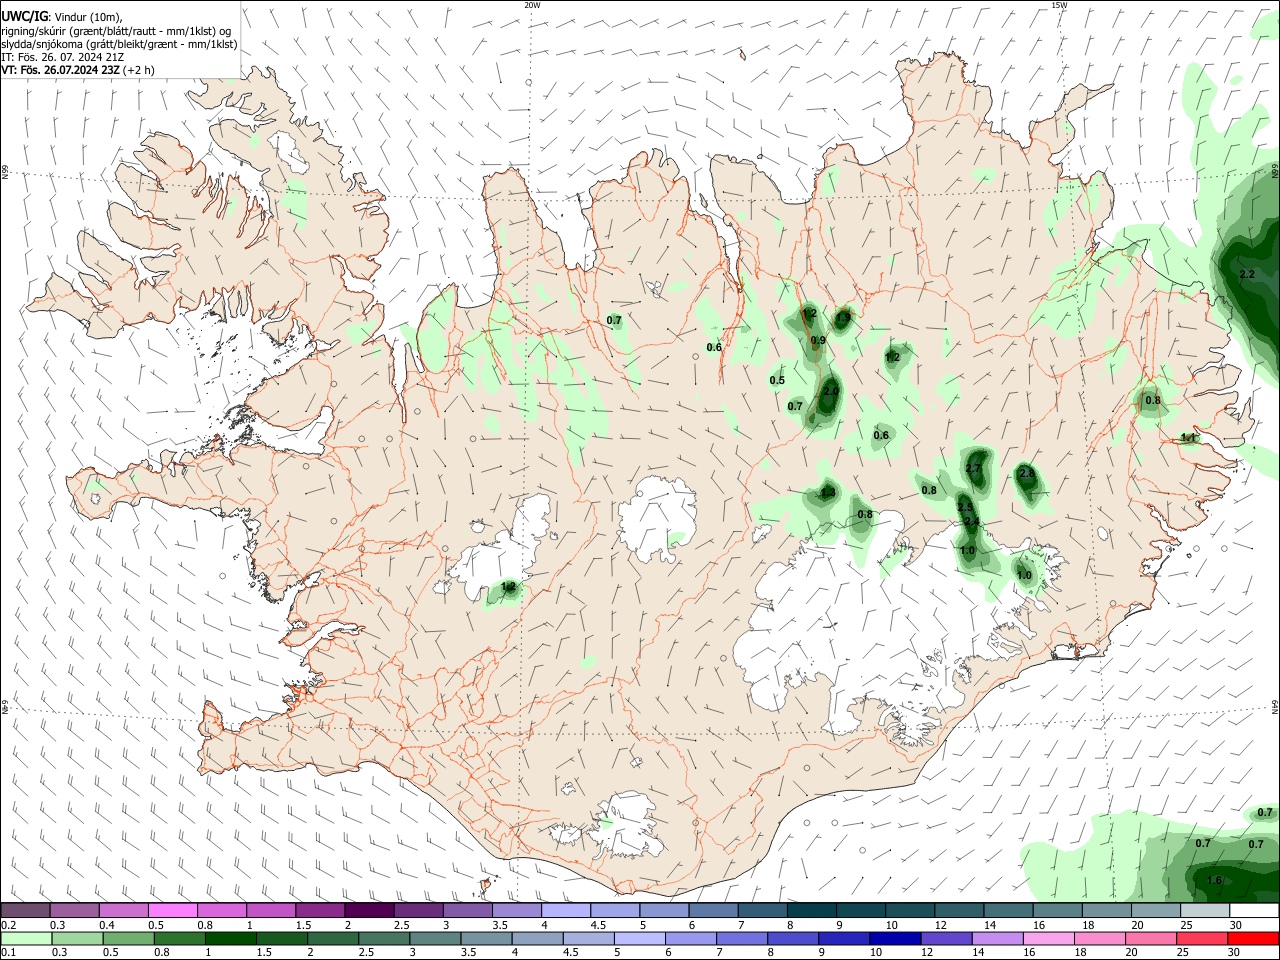1280x960 pixels.
Task: Pick the lower legend swatch labeled 25
Action: [x=1203, y=938]
